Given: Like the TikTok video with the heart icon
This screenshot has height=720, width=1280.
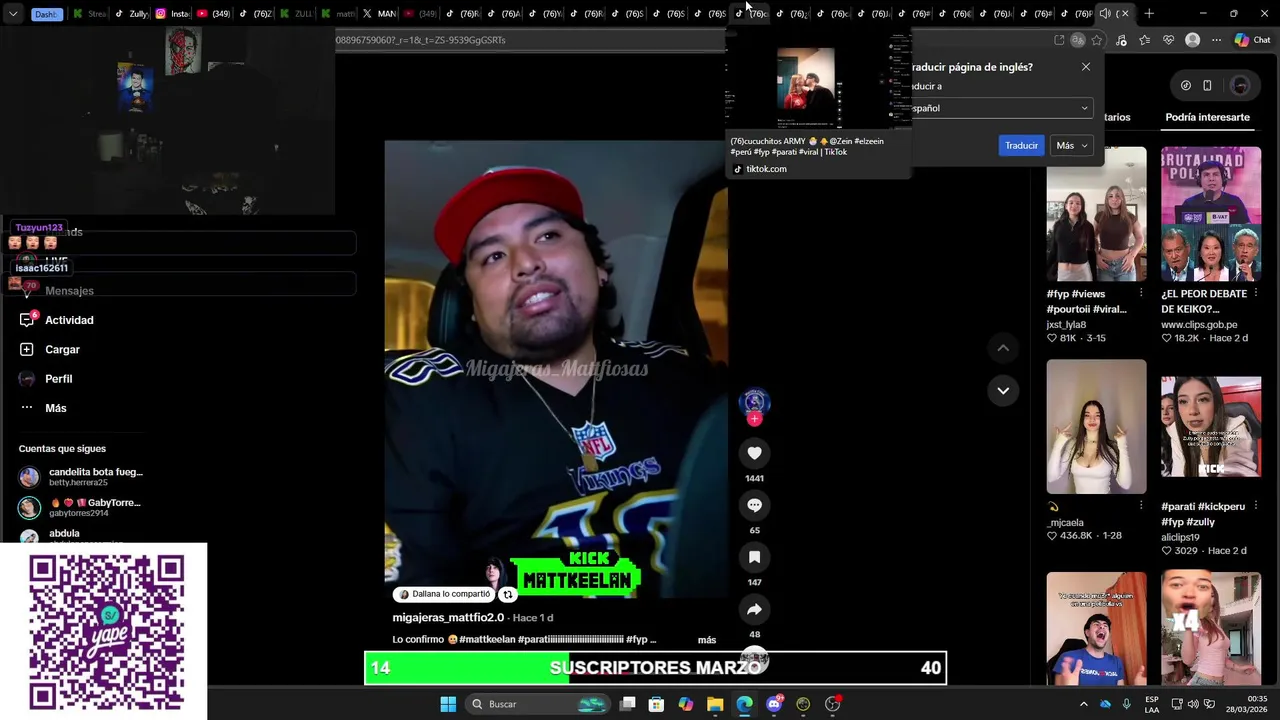Looking at the screenshot, I should (754, 453).
